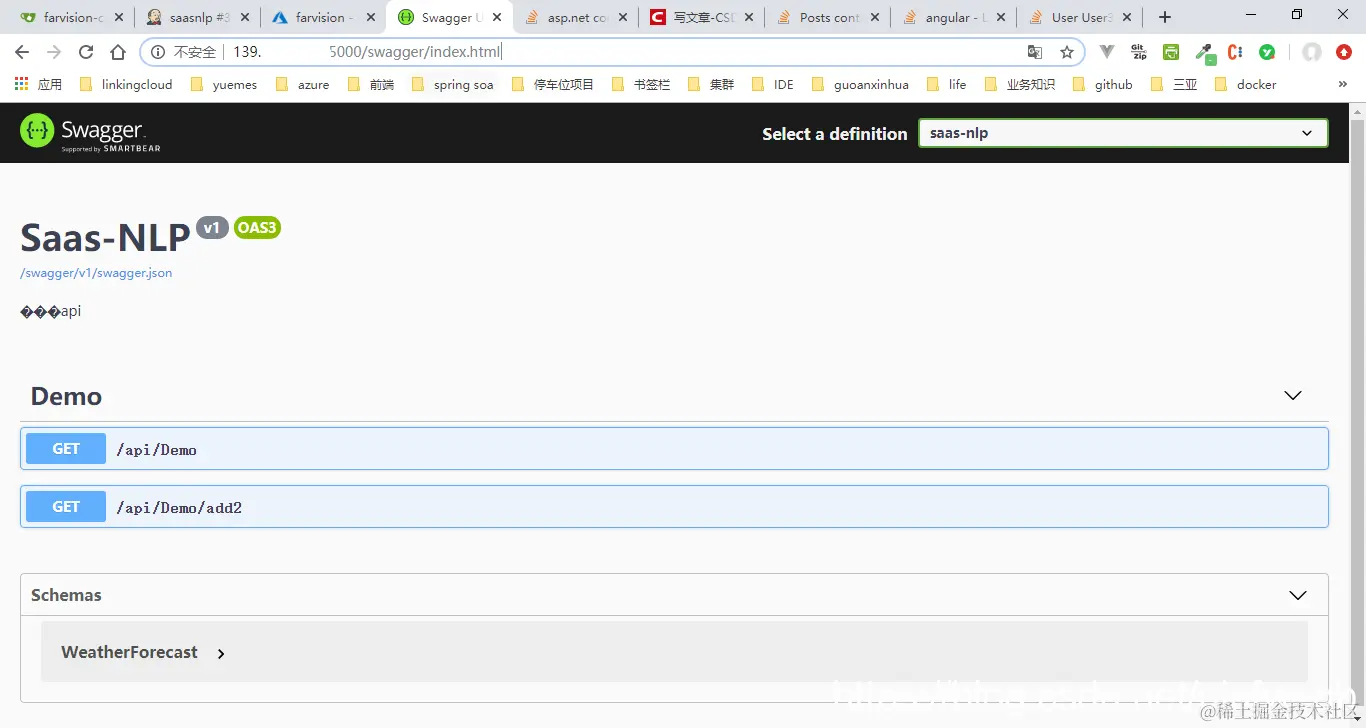Click the browser back arrow

tap(22, 52)
